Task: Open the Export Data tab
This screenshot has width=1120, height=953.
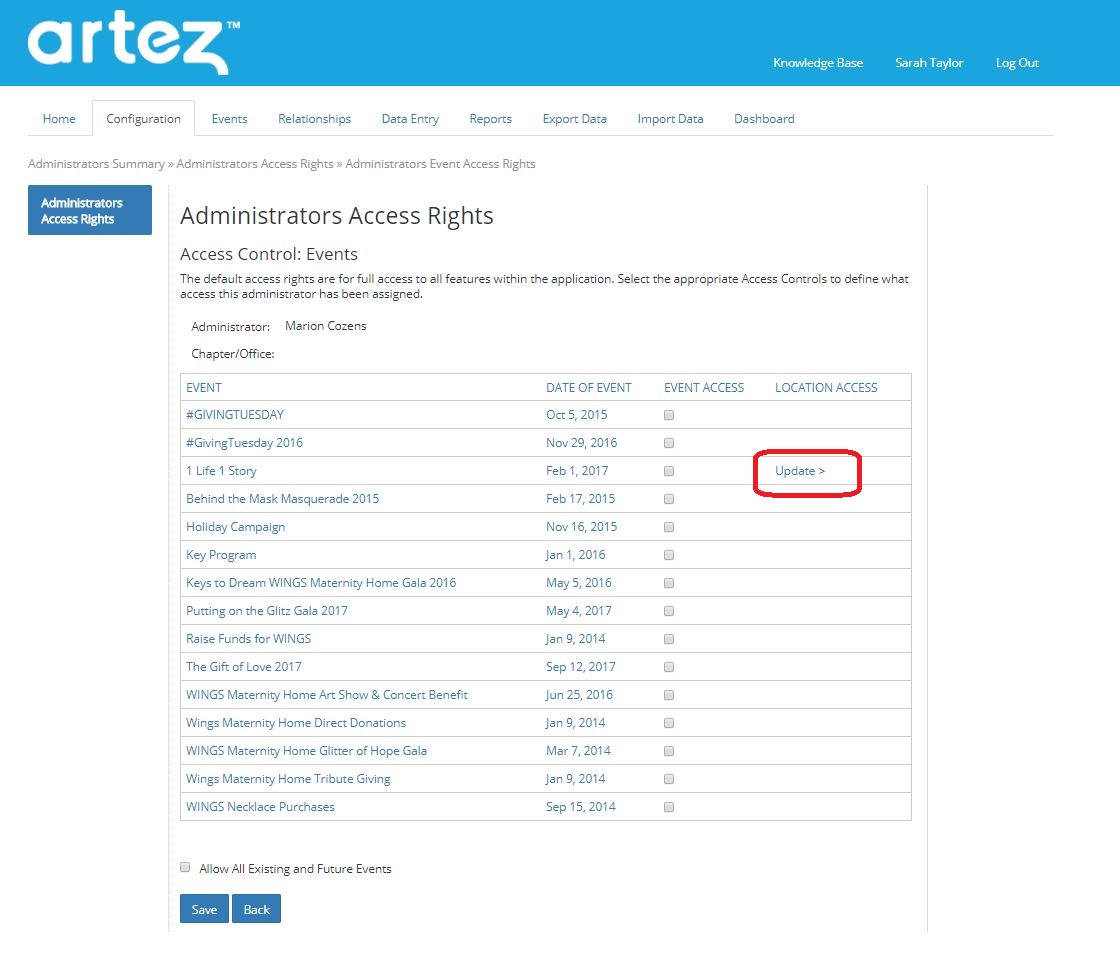Action: pyautogui.click(x=574, y=119)
